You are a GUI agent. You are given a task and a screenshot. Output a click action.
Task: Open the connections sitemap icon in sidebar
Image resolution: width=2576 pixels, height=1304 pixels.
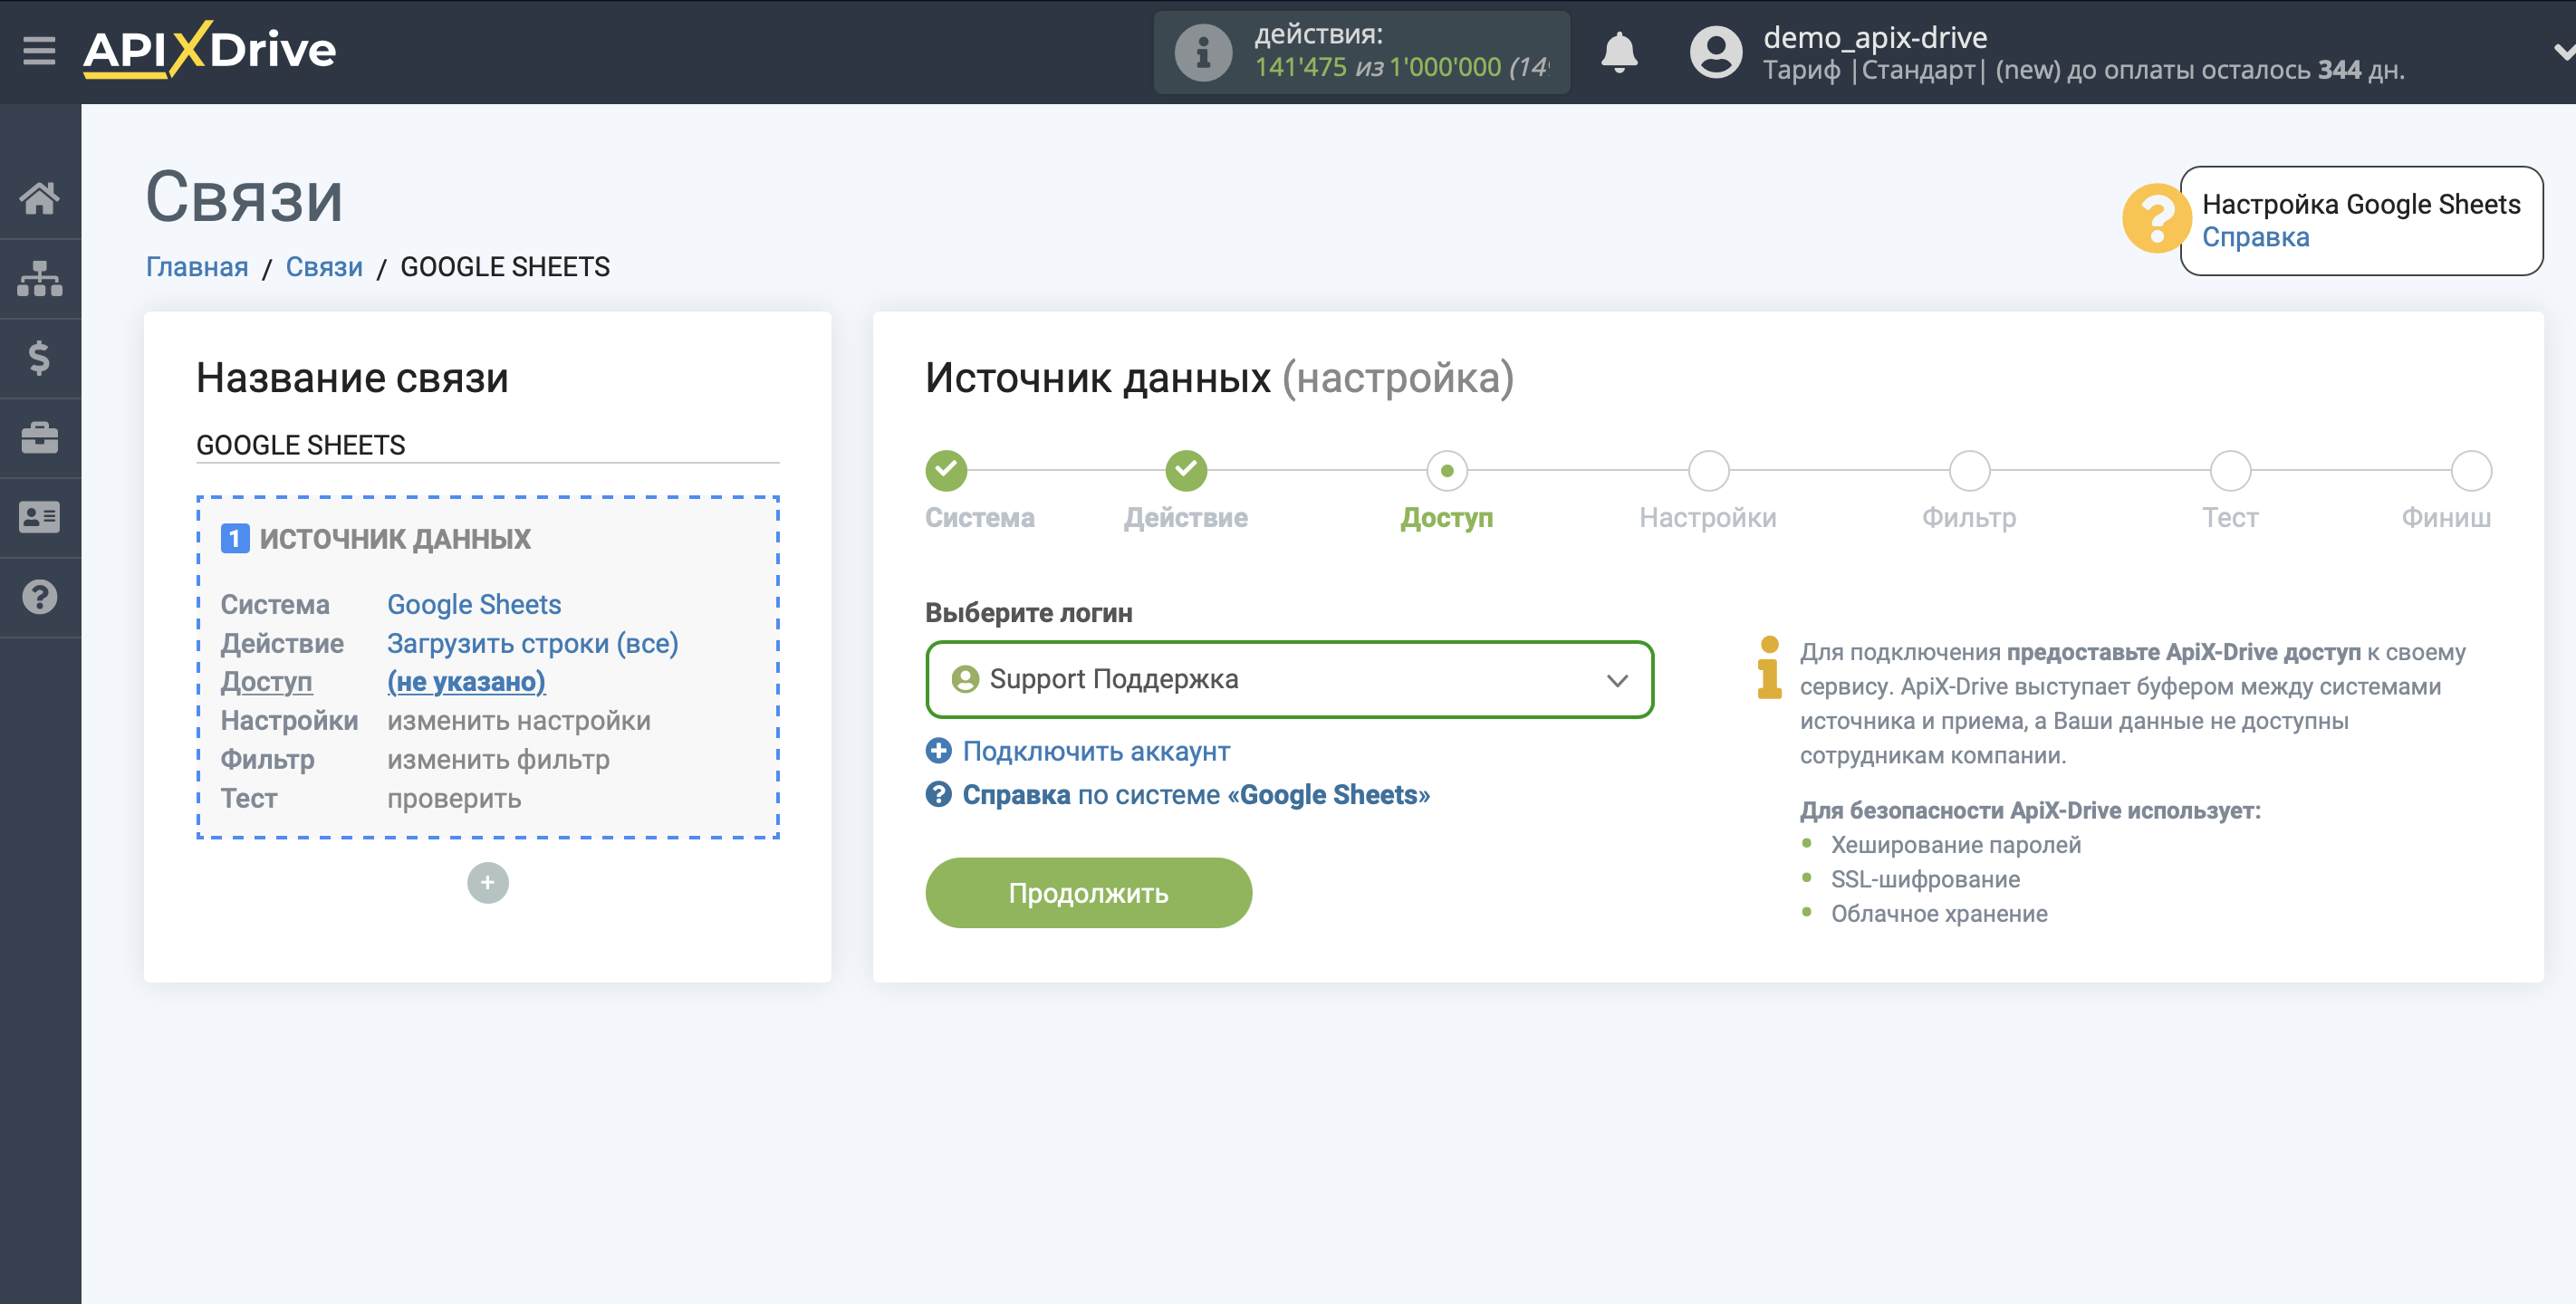click(x=40, y=278)
